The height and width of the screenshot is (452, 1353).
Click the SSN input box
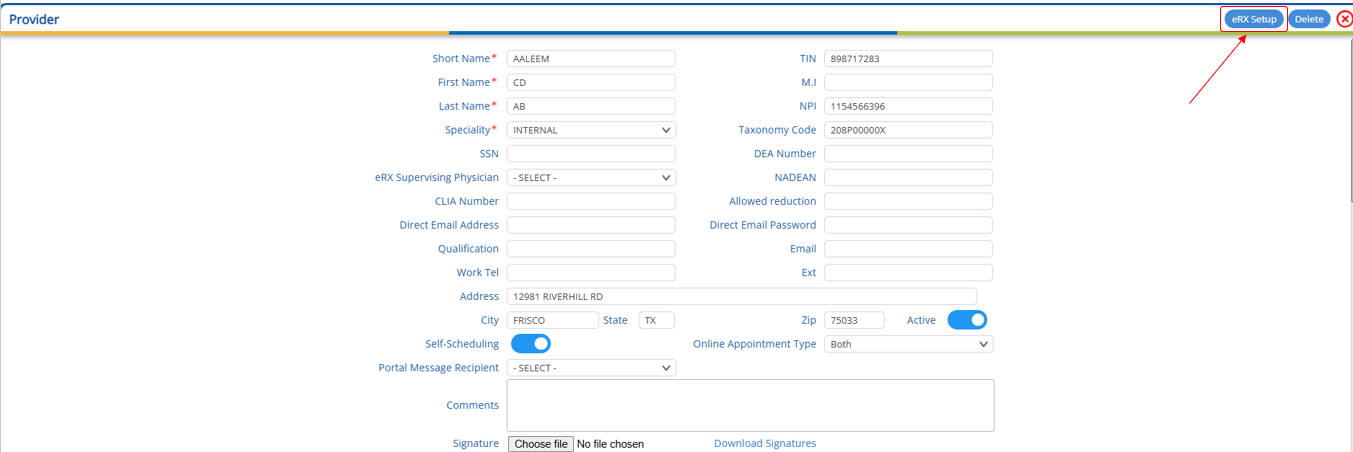[591, 154]
